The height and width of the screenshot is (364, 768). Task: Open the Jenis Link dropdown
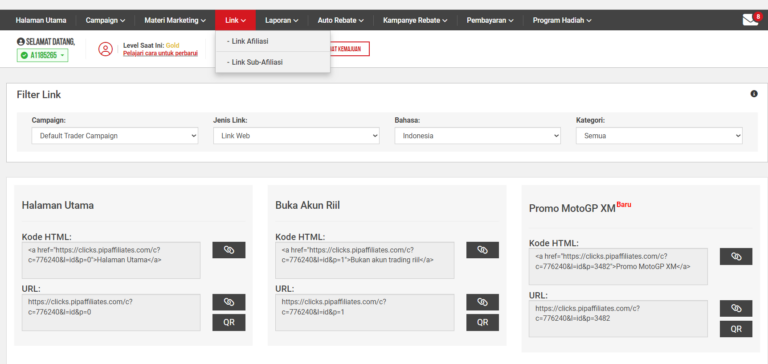pos(296,136)
